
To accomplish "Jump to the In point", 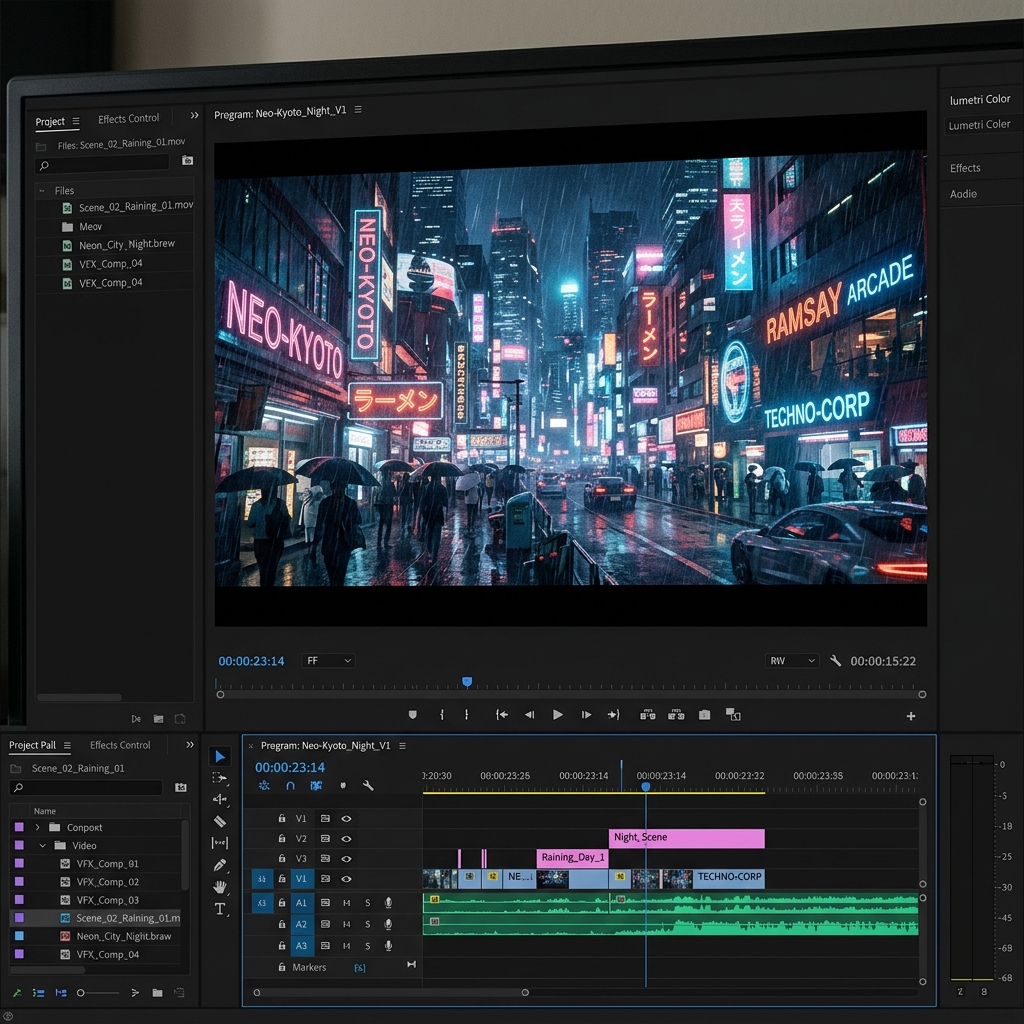I will pos(502,715).
